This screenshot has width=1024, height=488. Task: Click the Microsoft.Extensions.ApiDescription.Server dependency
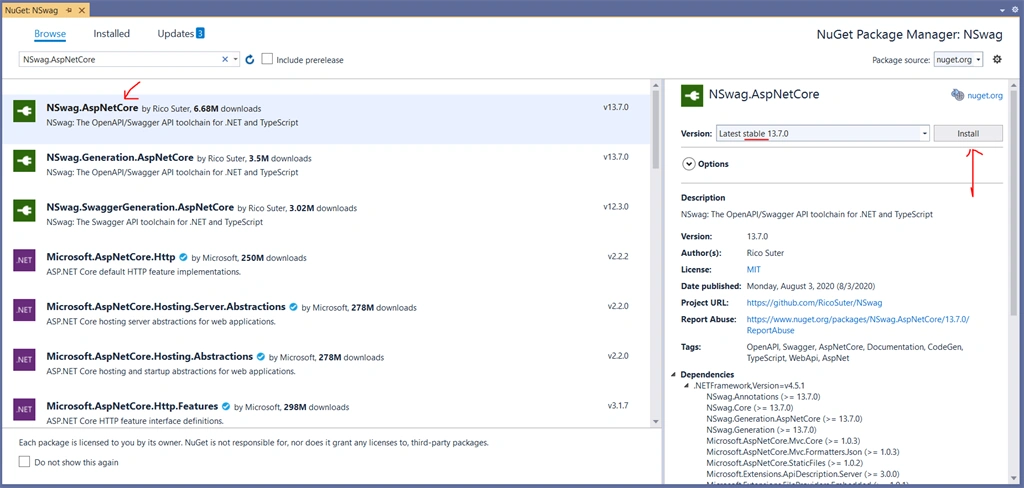coord(803,474)
